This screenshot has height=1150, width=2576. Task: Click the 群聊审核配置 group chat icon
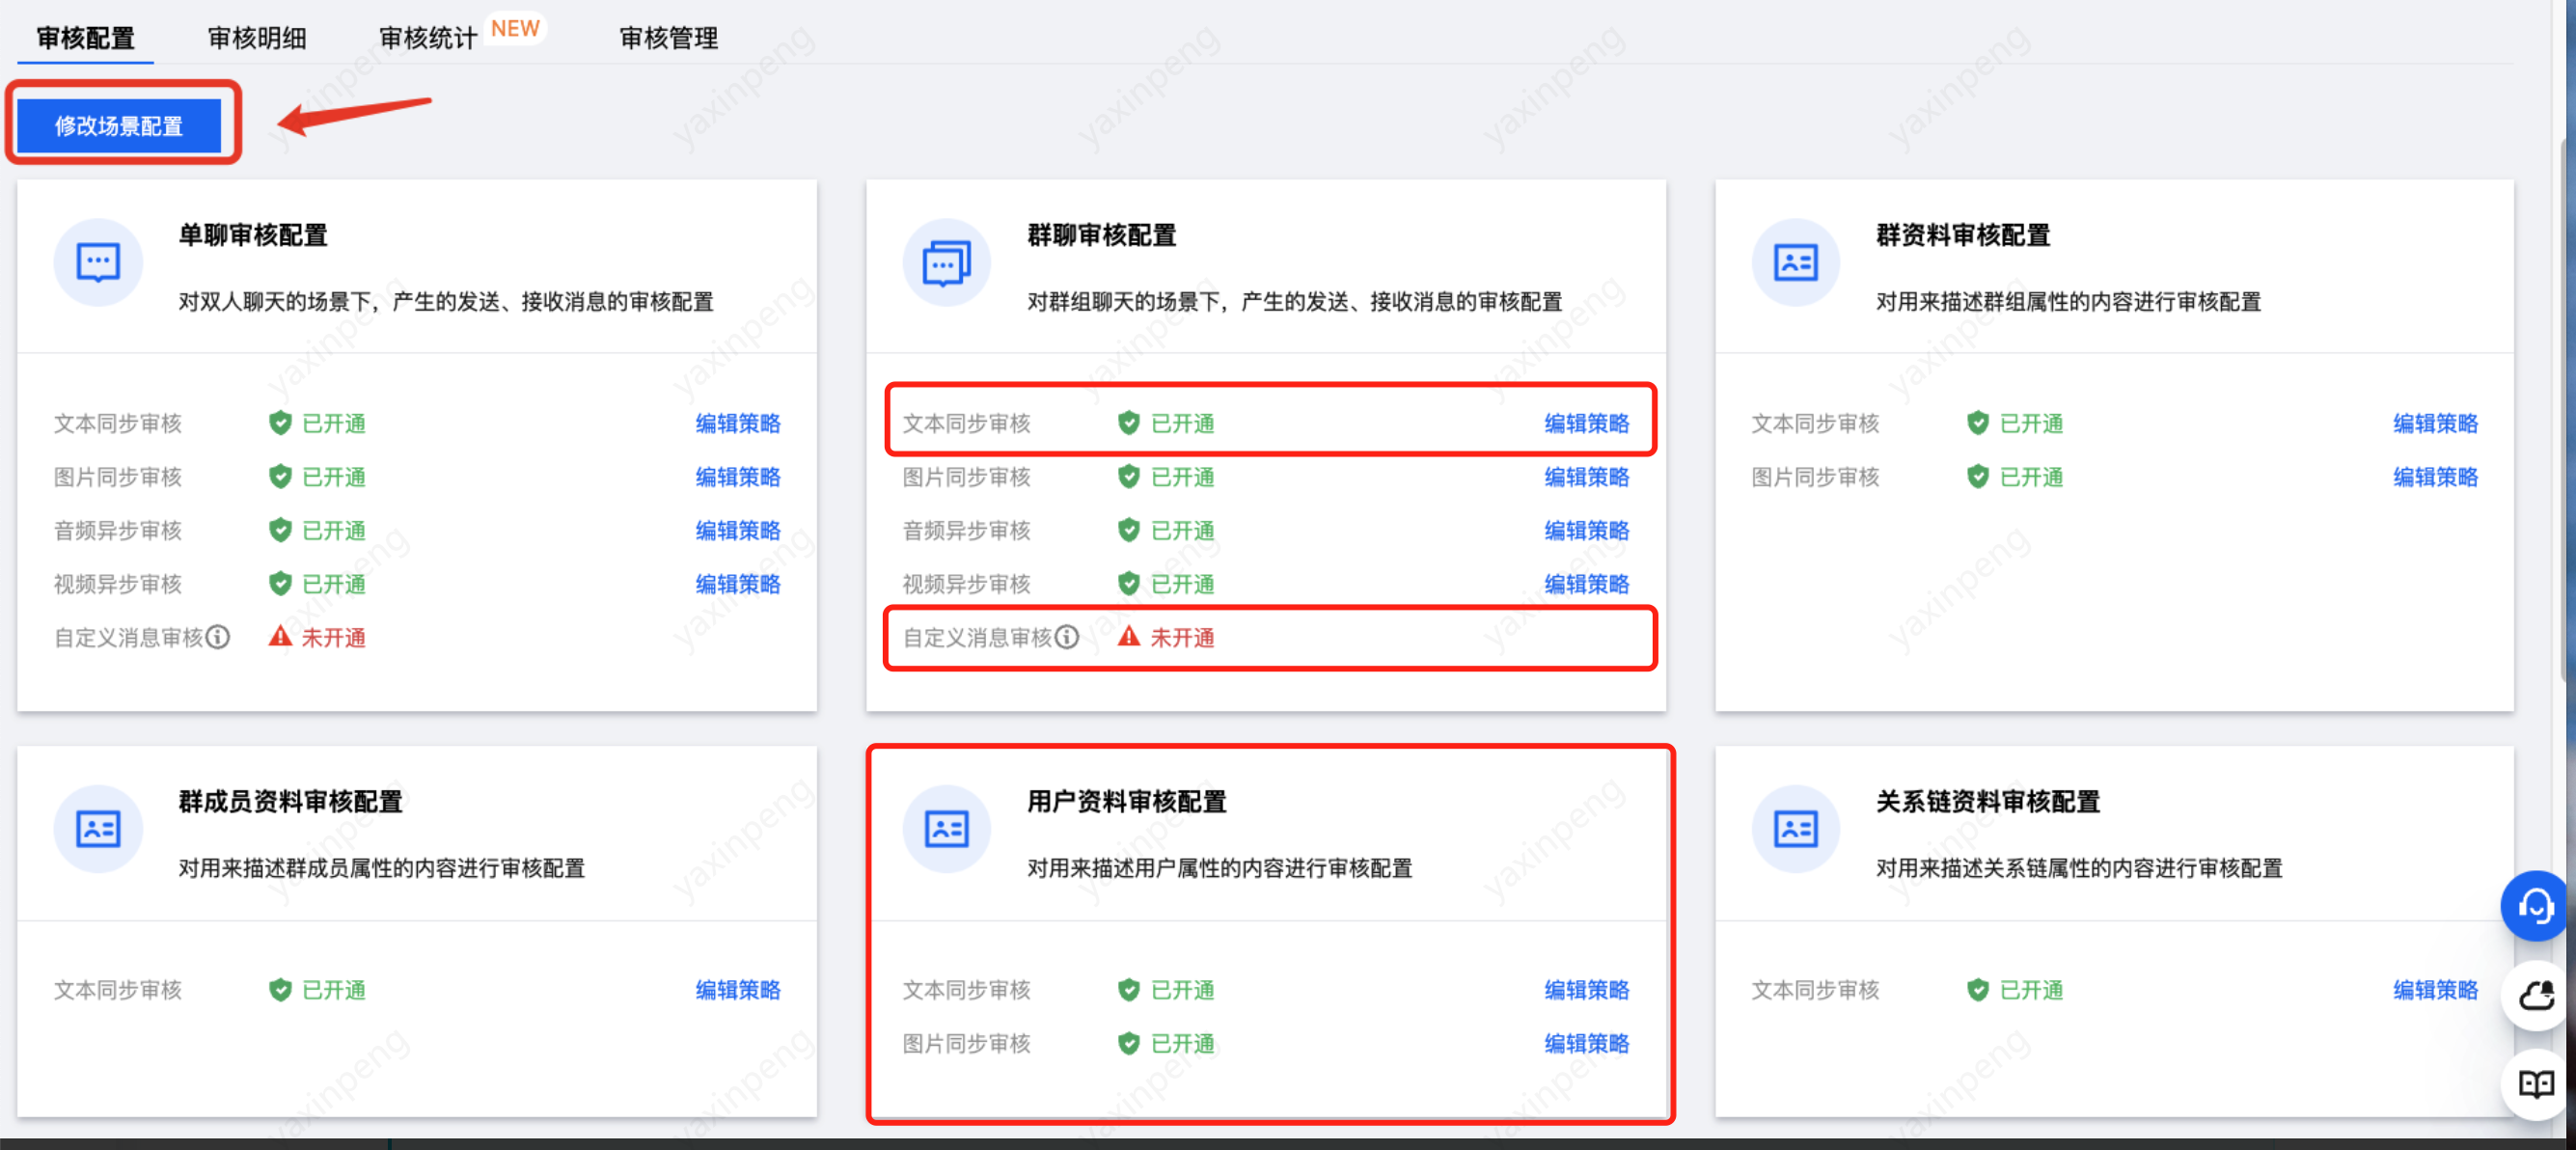(x=947, y=263)
